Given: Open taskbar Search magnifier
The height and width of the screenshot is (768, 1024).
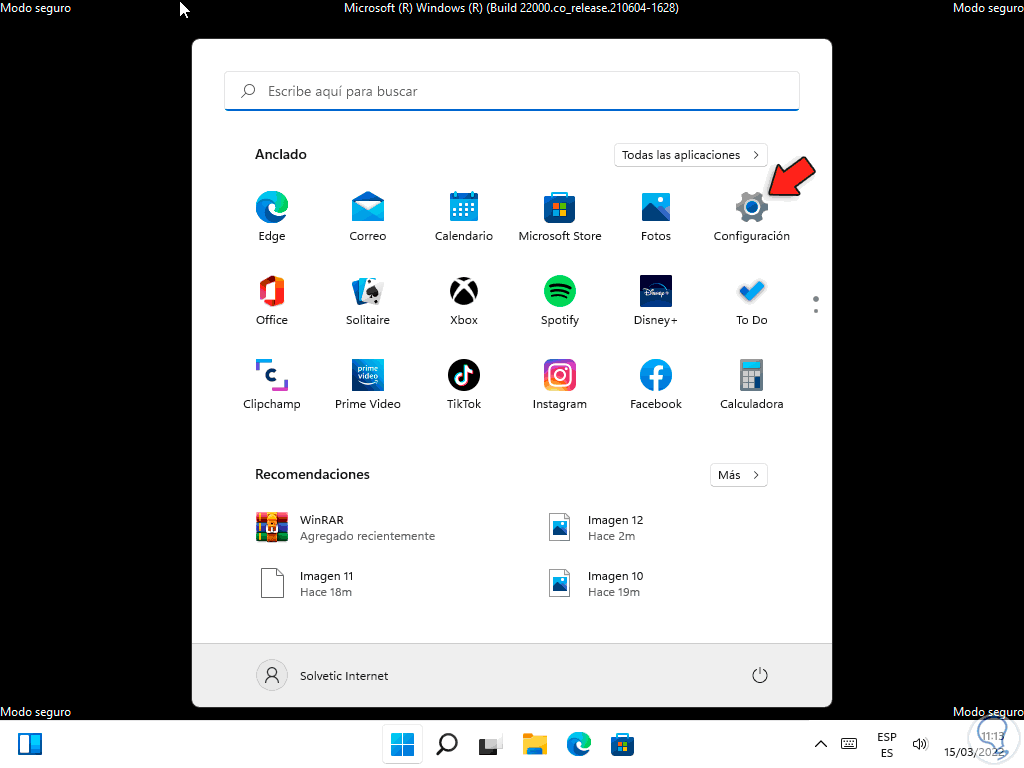Looking at the screenshot, I should 447,744.
